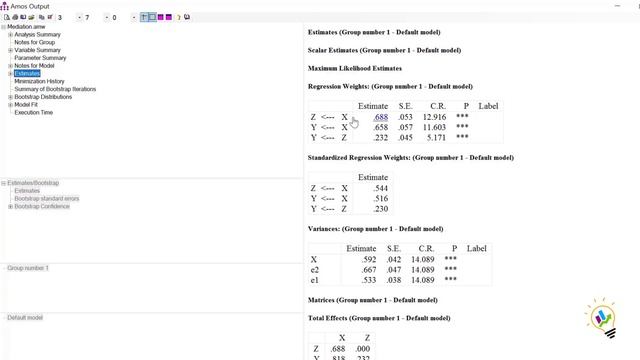Open the table columns dropdown showing 0
Viewport: 640px width, 360px height.
pyautogui.click(x=133, y=18)
